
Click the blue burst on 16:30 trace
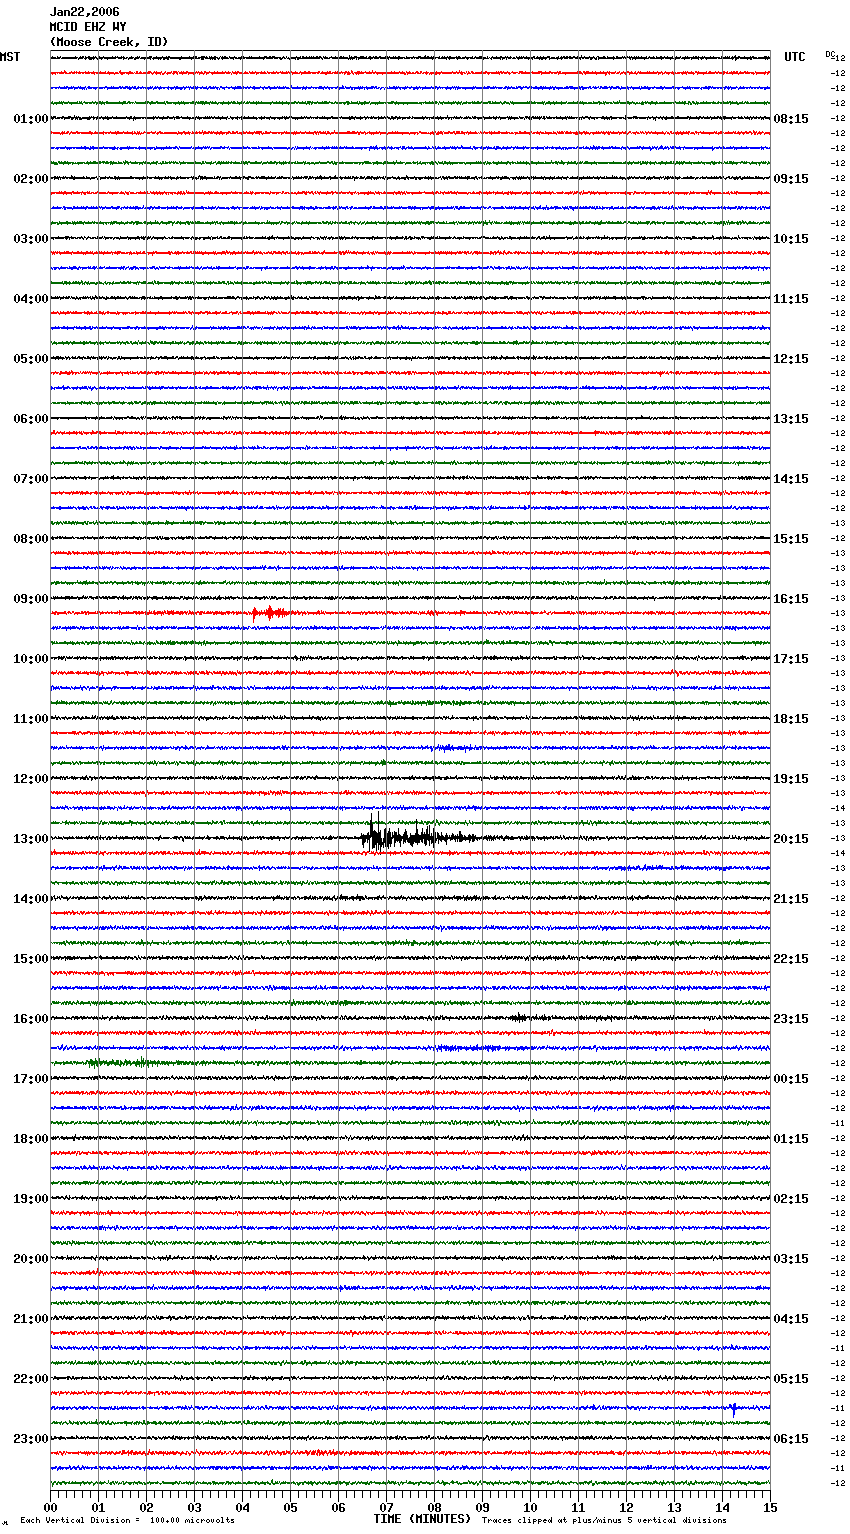pos(468,1048)
